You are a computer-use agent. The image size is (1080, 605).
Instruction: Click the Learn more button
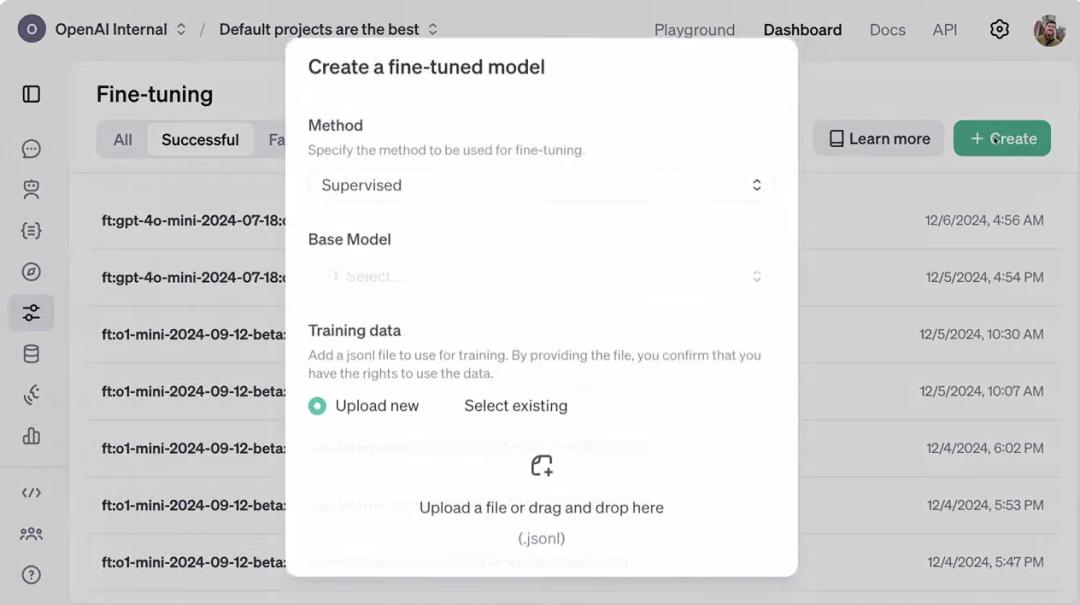879,139
